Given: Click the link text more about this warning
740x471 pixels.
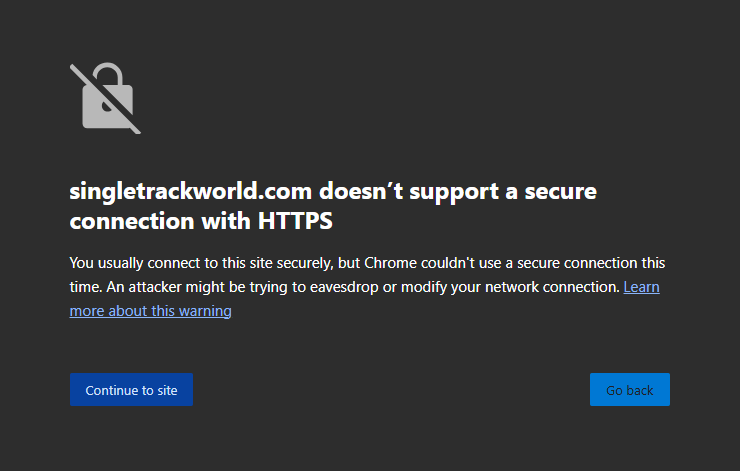Looking at the screenshot, I should click(x=150, y=311).
